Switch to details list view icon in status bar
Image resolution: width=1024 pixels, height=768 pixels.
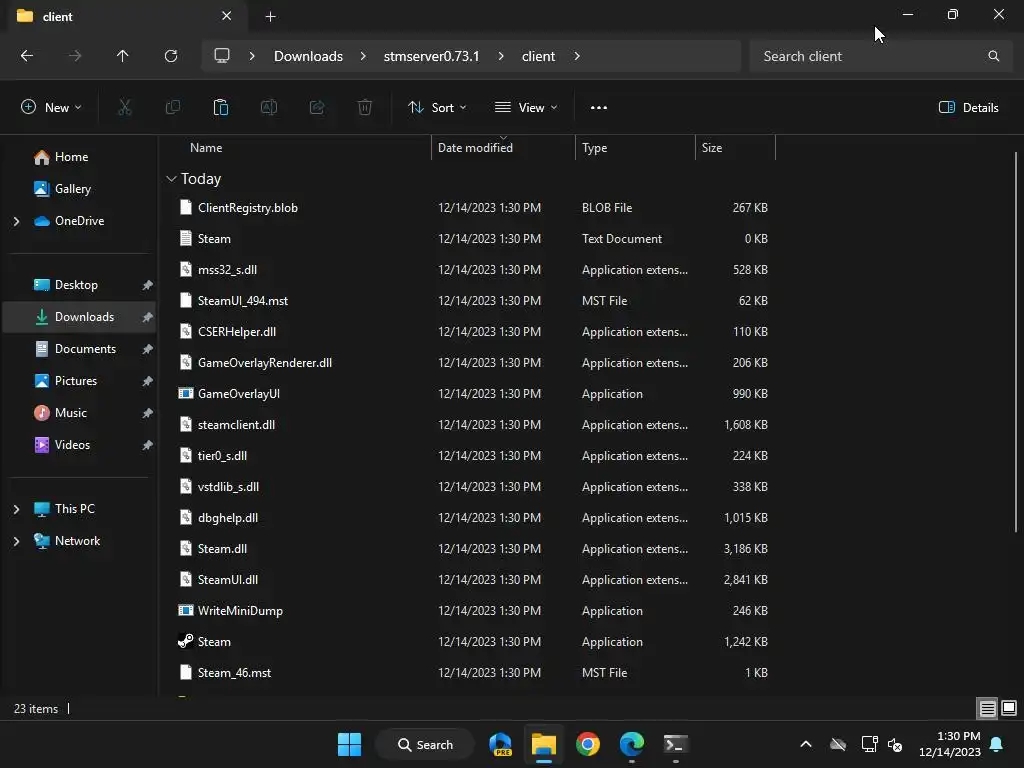pos(987,708)
